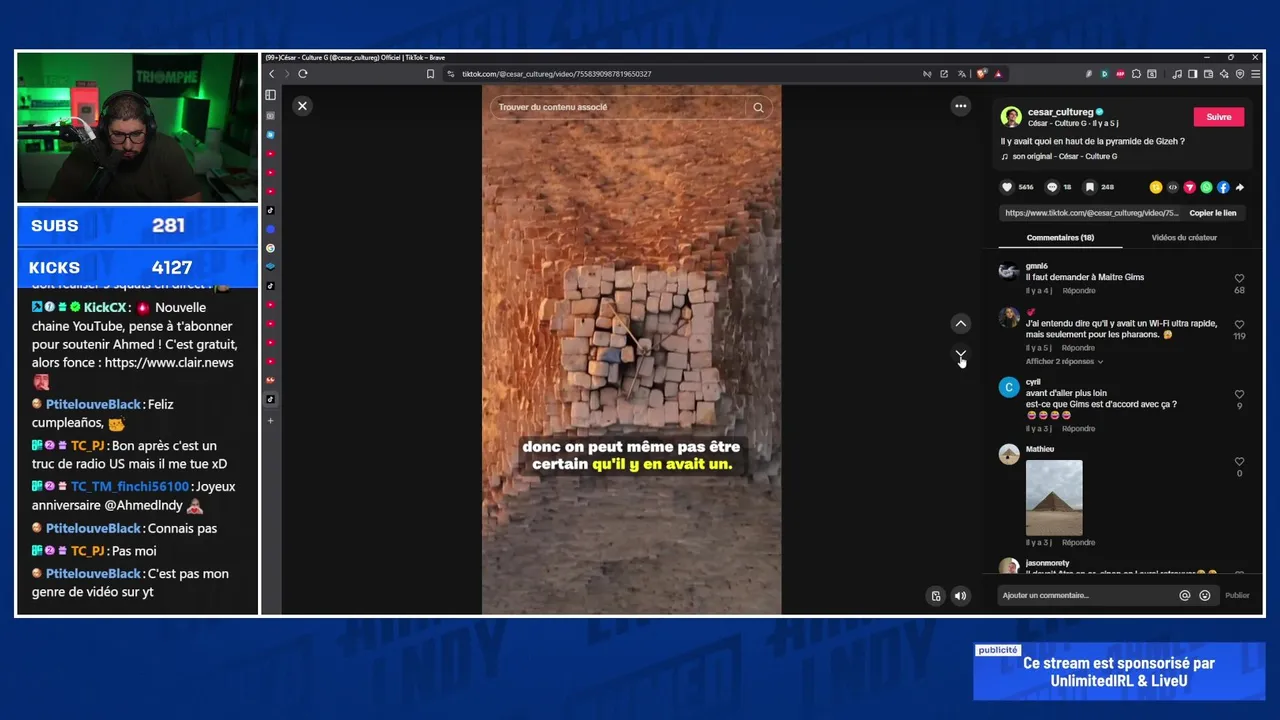Open the Brave Wallet icon
Screen dimensions: 1280x720
click(1208, 74)
